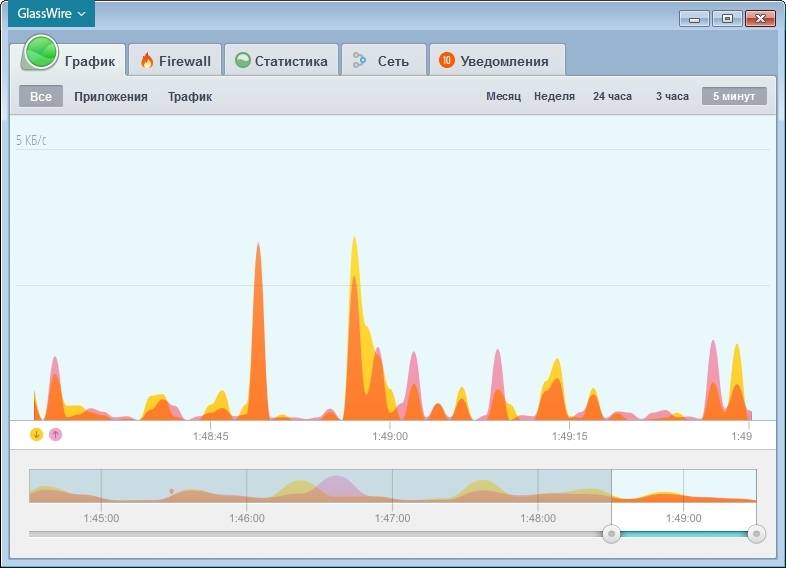This screenshot has height=568, width=786.
Task: Toggle the pink upload traffic indicator
Action: (56, 434)
